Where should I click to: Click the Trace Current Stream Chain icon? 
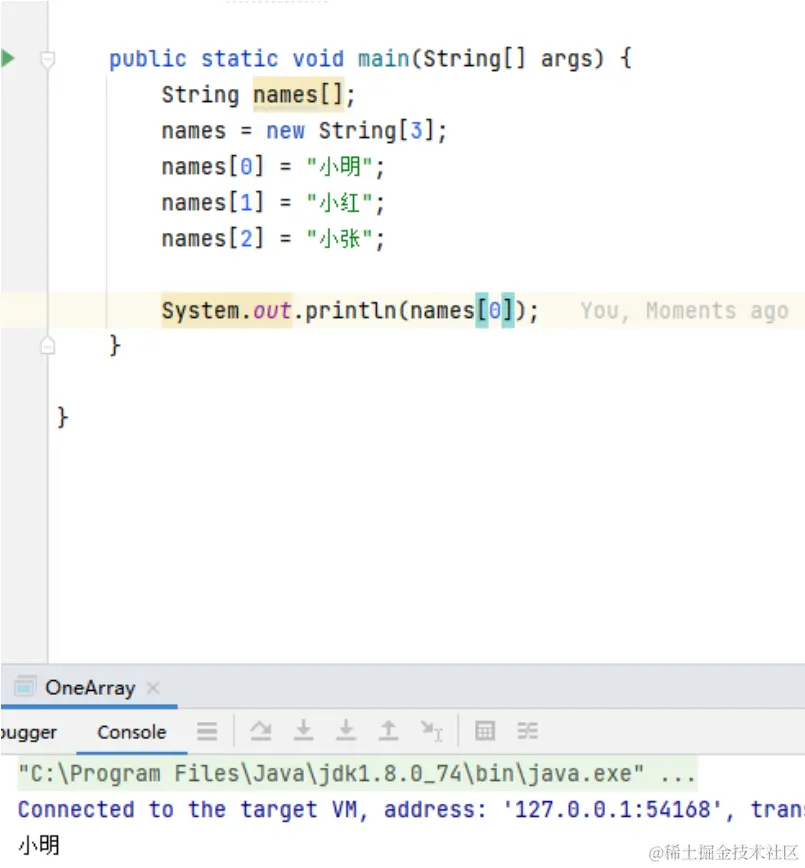(528, 731)
